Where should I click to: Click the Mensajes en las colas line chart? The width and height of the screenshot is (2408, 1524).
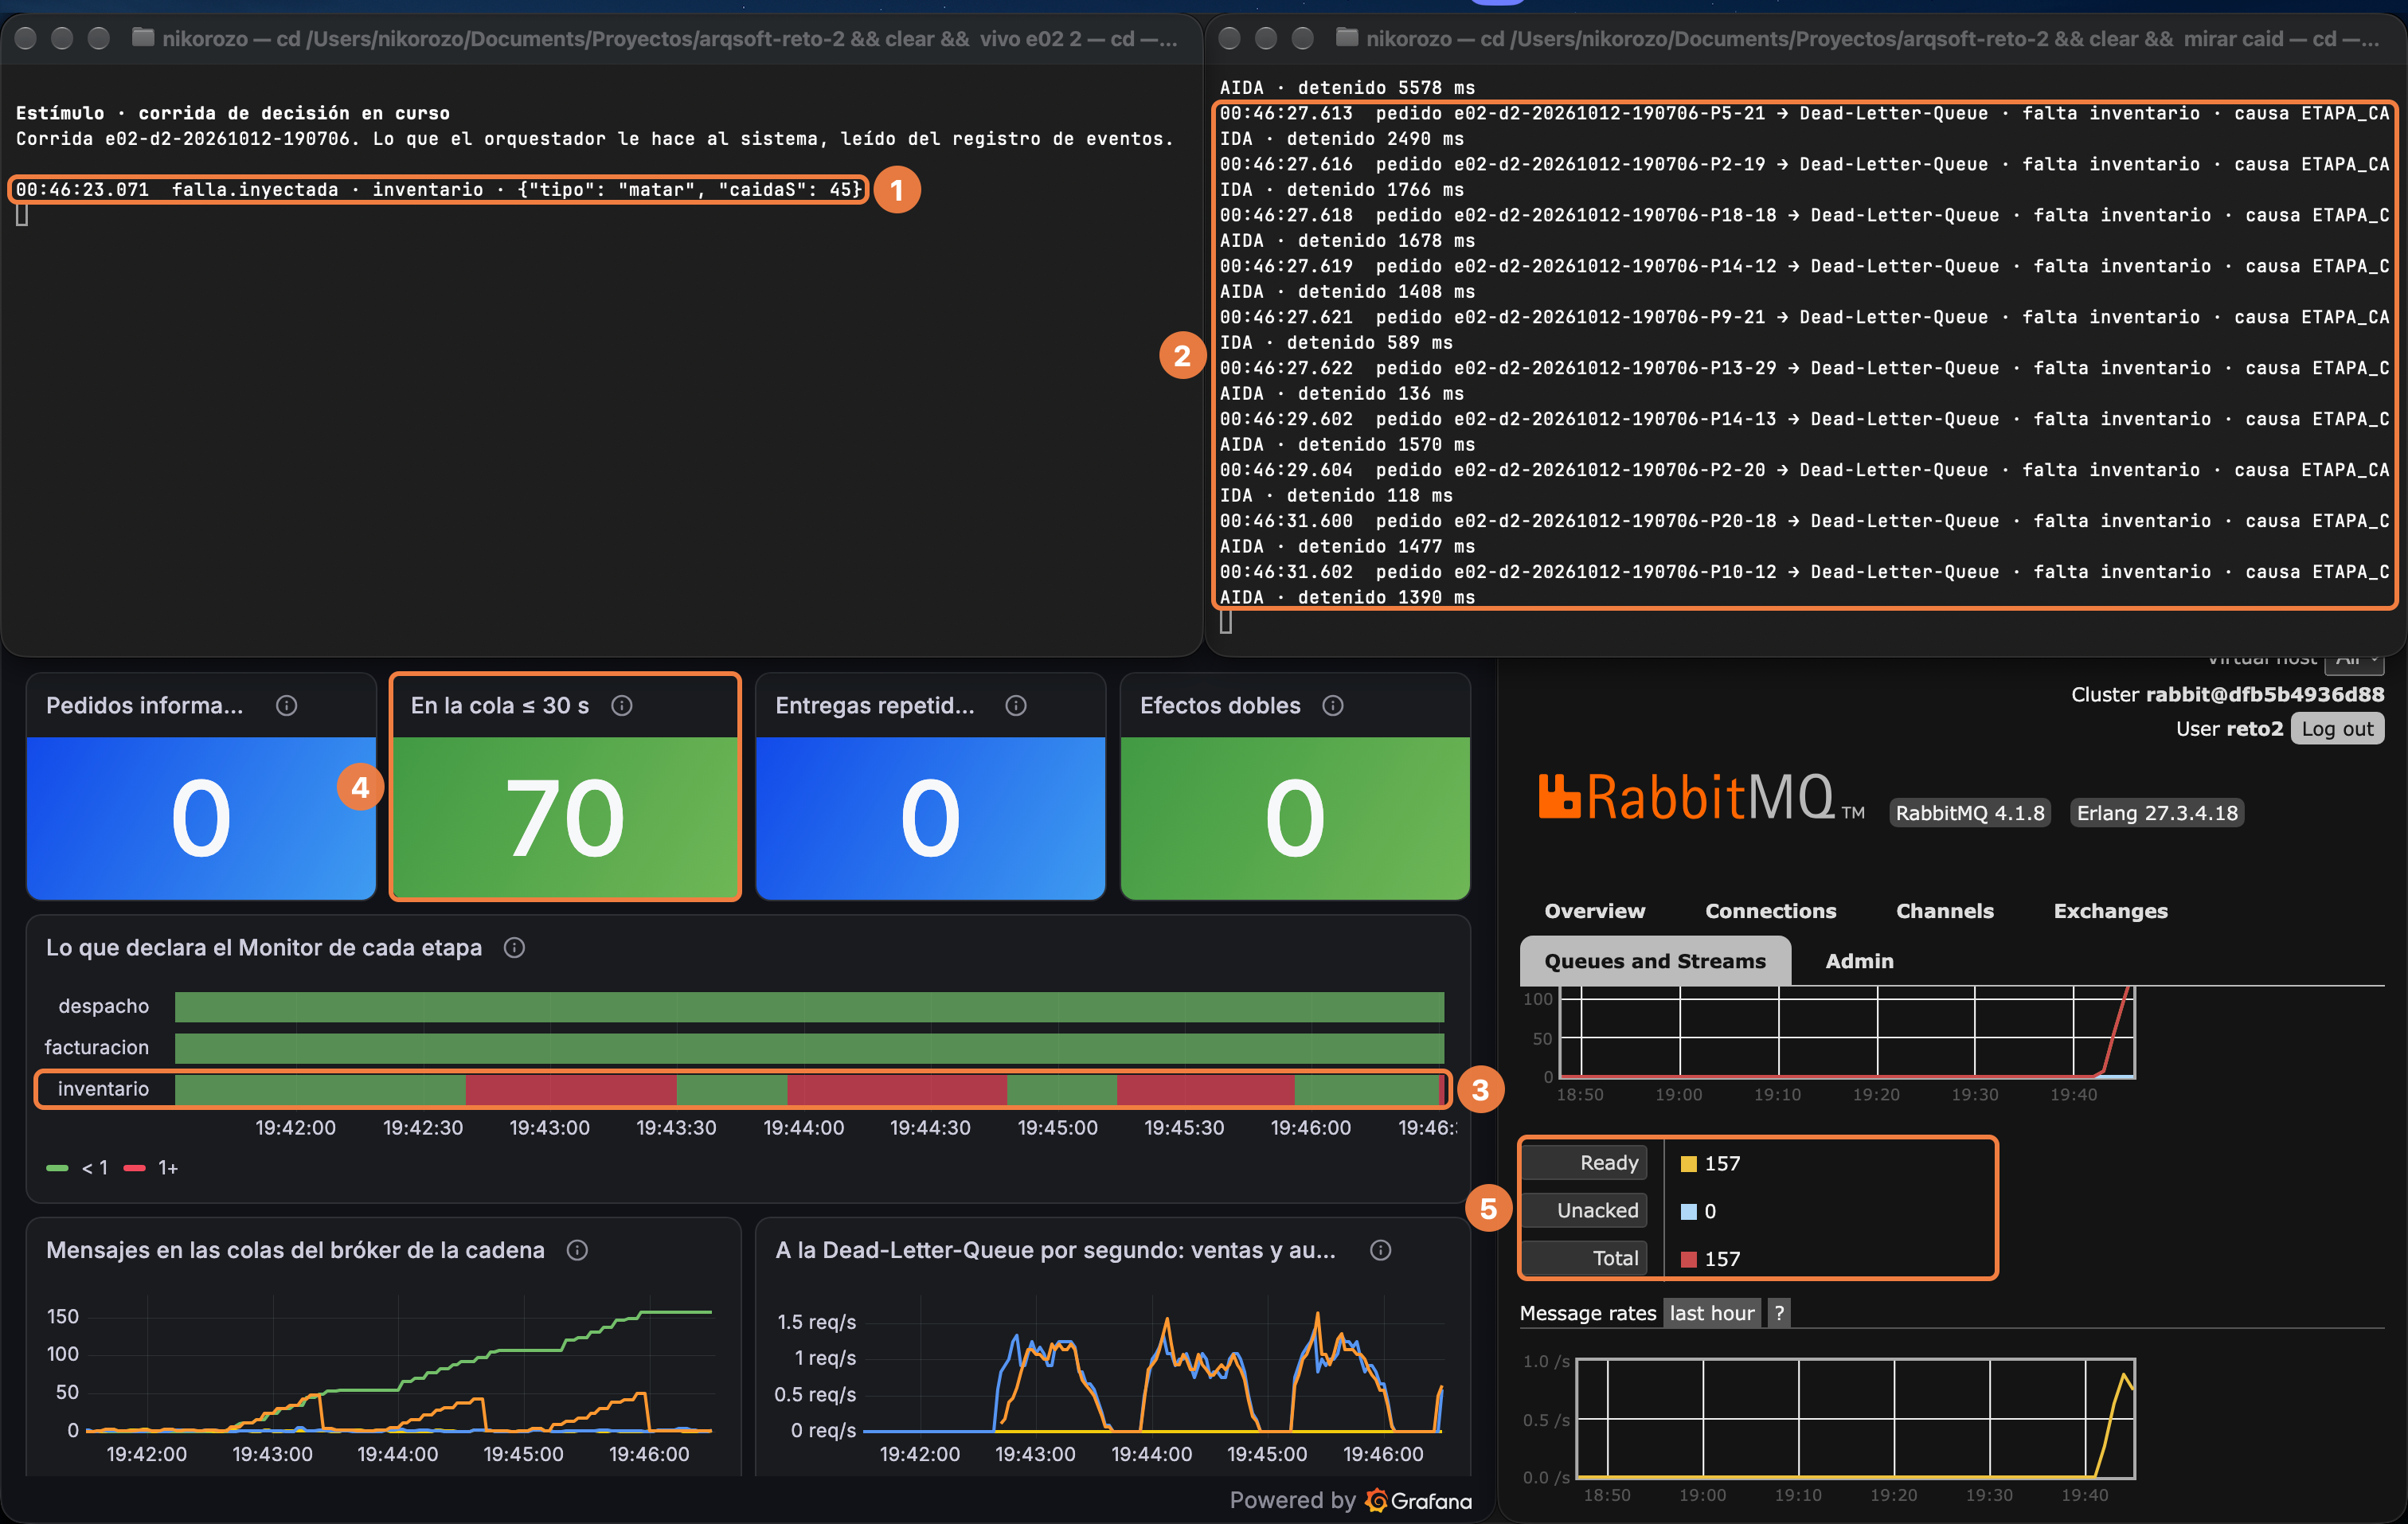pos(398,1366)
